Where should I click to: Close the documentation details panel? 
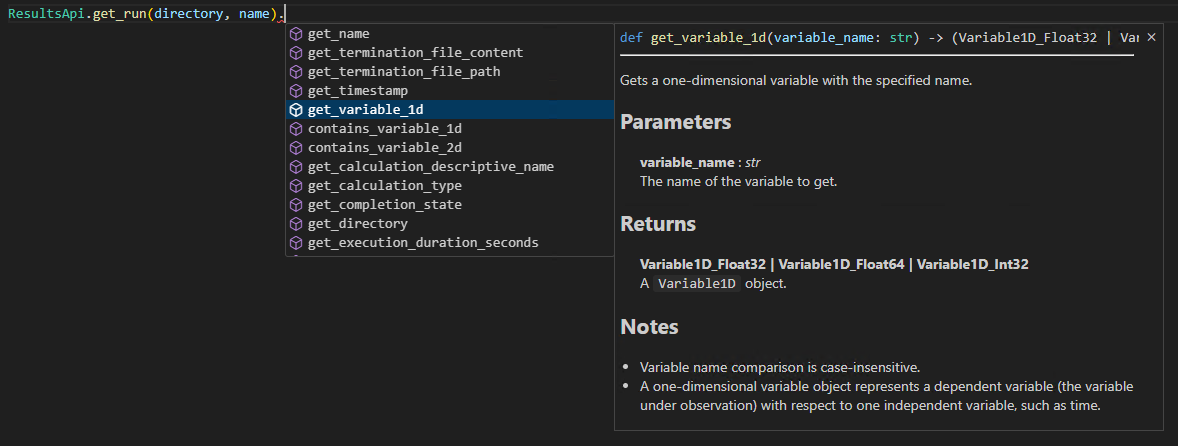(x=1151, y=37)
